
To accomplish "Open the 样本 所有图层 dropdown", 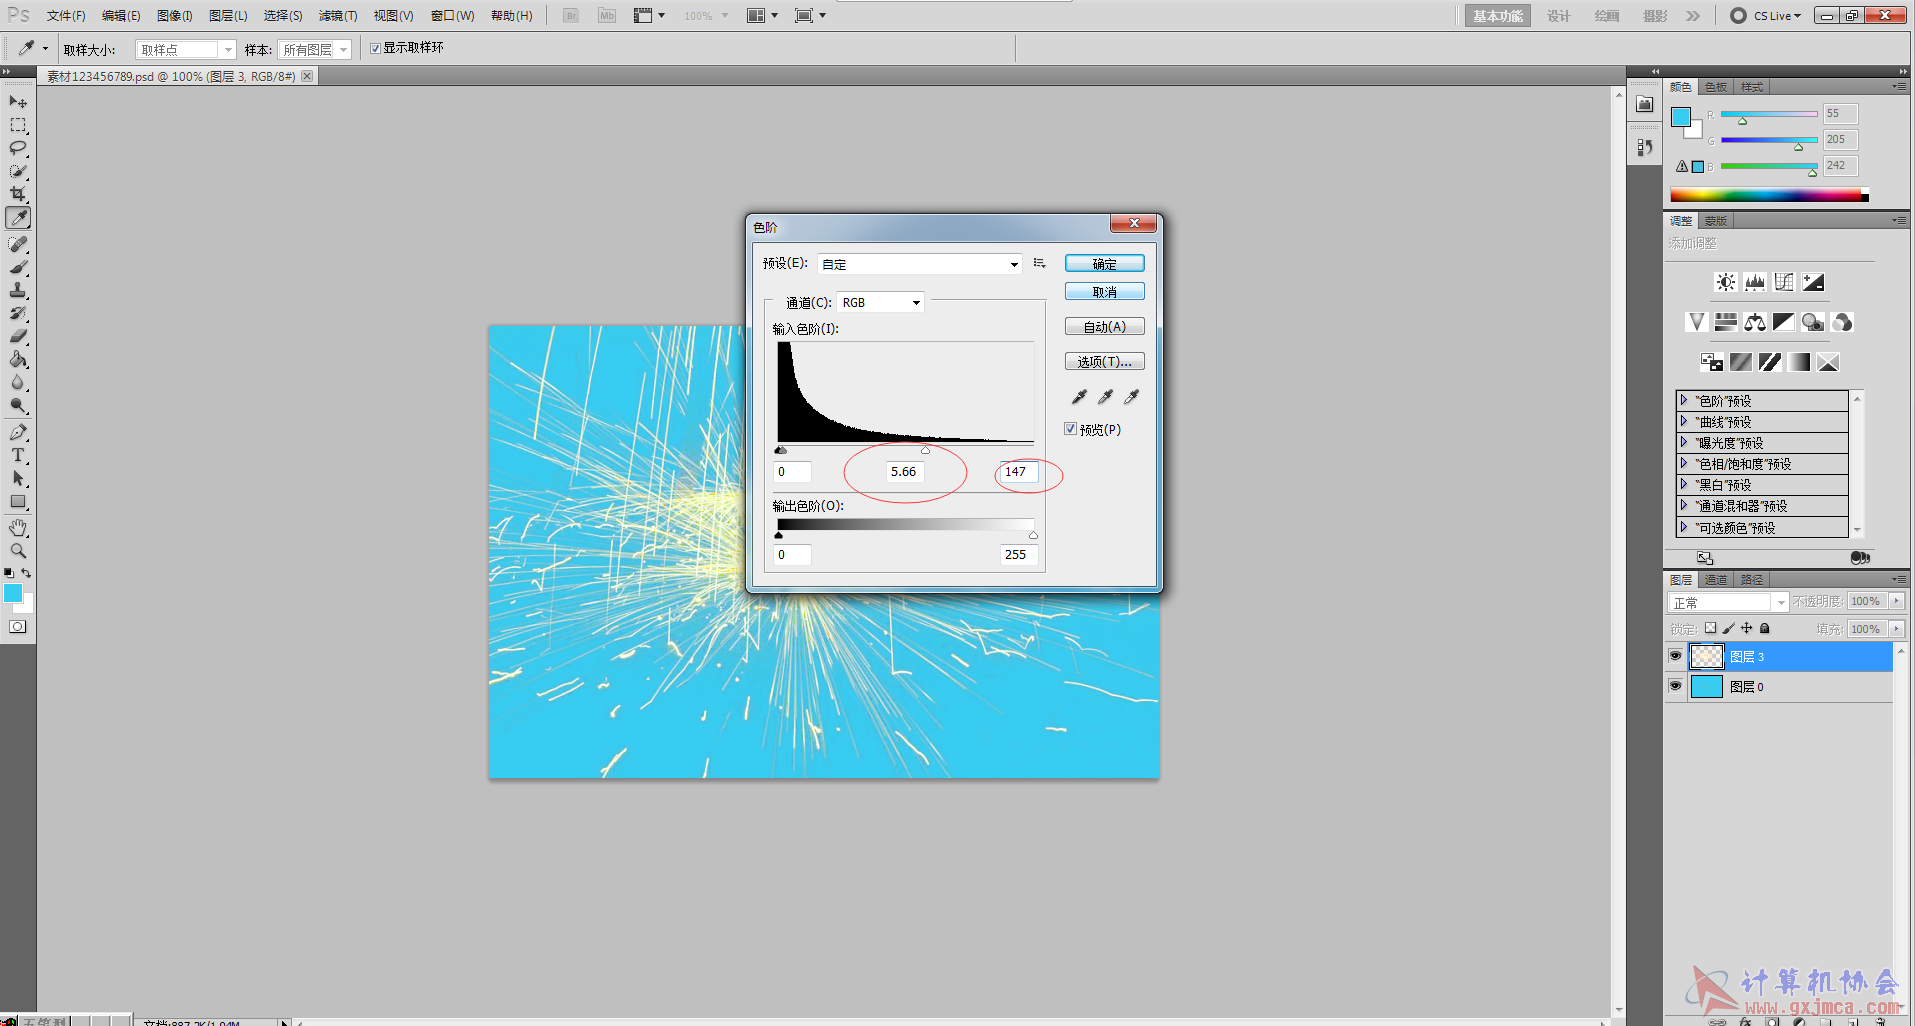I will [315, 49].
